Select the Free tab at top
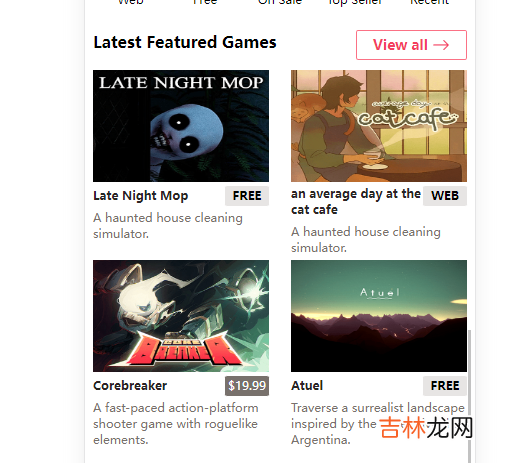The height and width of the screenshot is (463, 514). [x=205, y=2]
